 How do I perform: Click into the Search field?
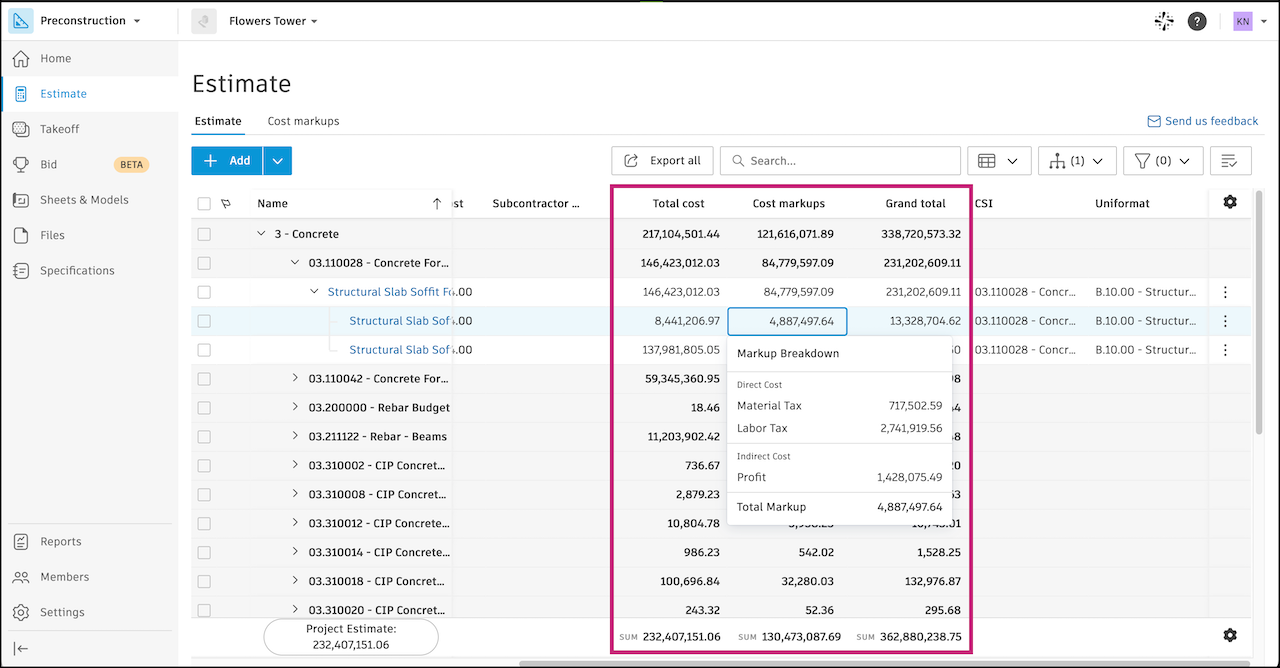click(x=840, y=161)
